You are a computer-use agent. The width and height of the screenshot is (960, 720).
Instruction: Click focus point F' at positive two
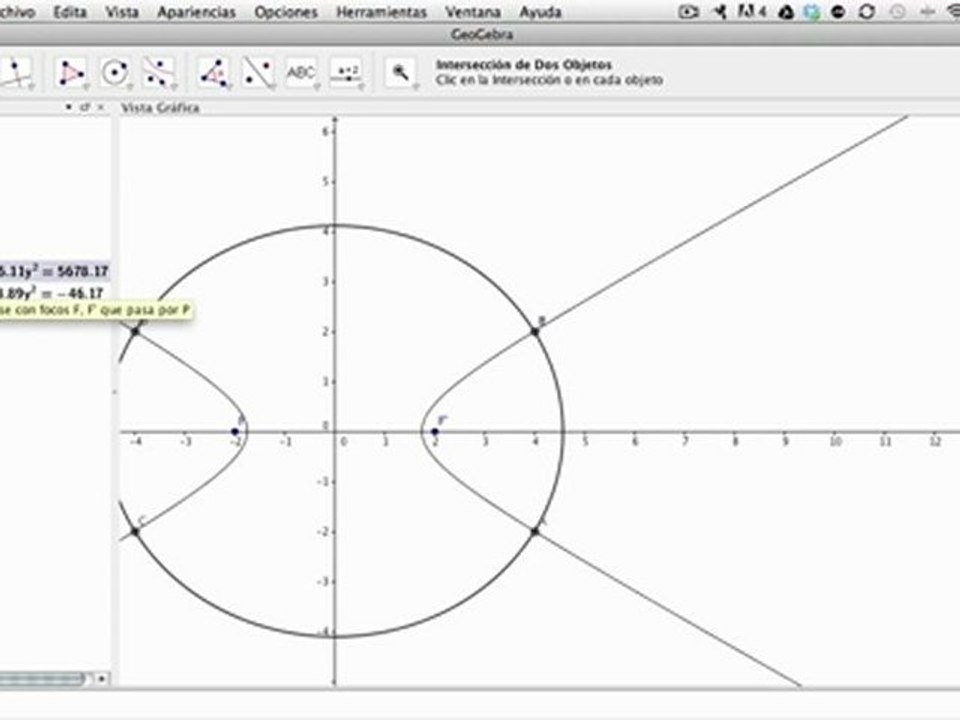pyautogui.click(x=435, y=432)
